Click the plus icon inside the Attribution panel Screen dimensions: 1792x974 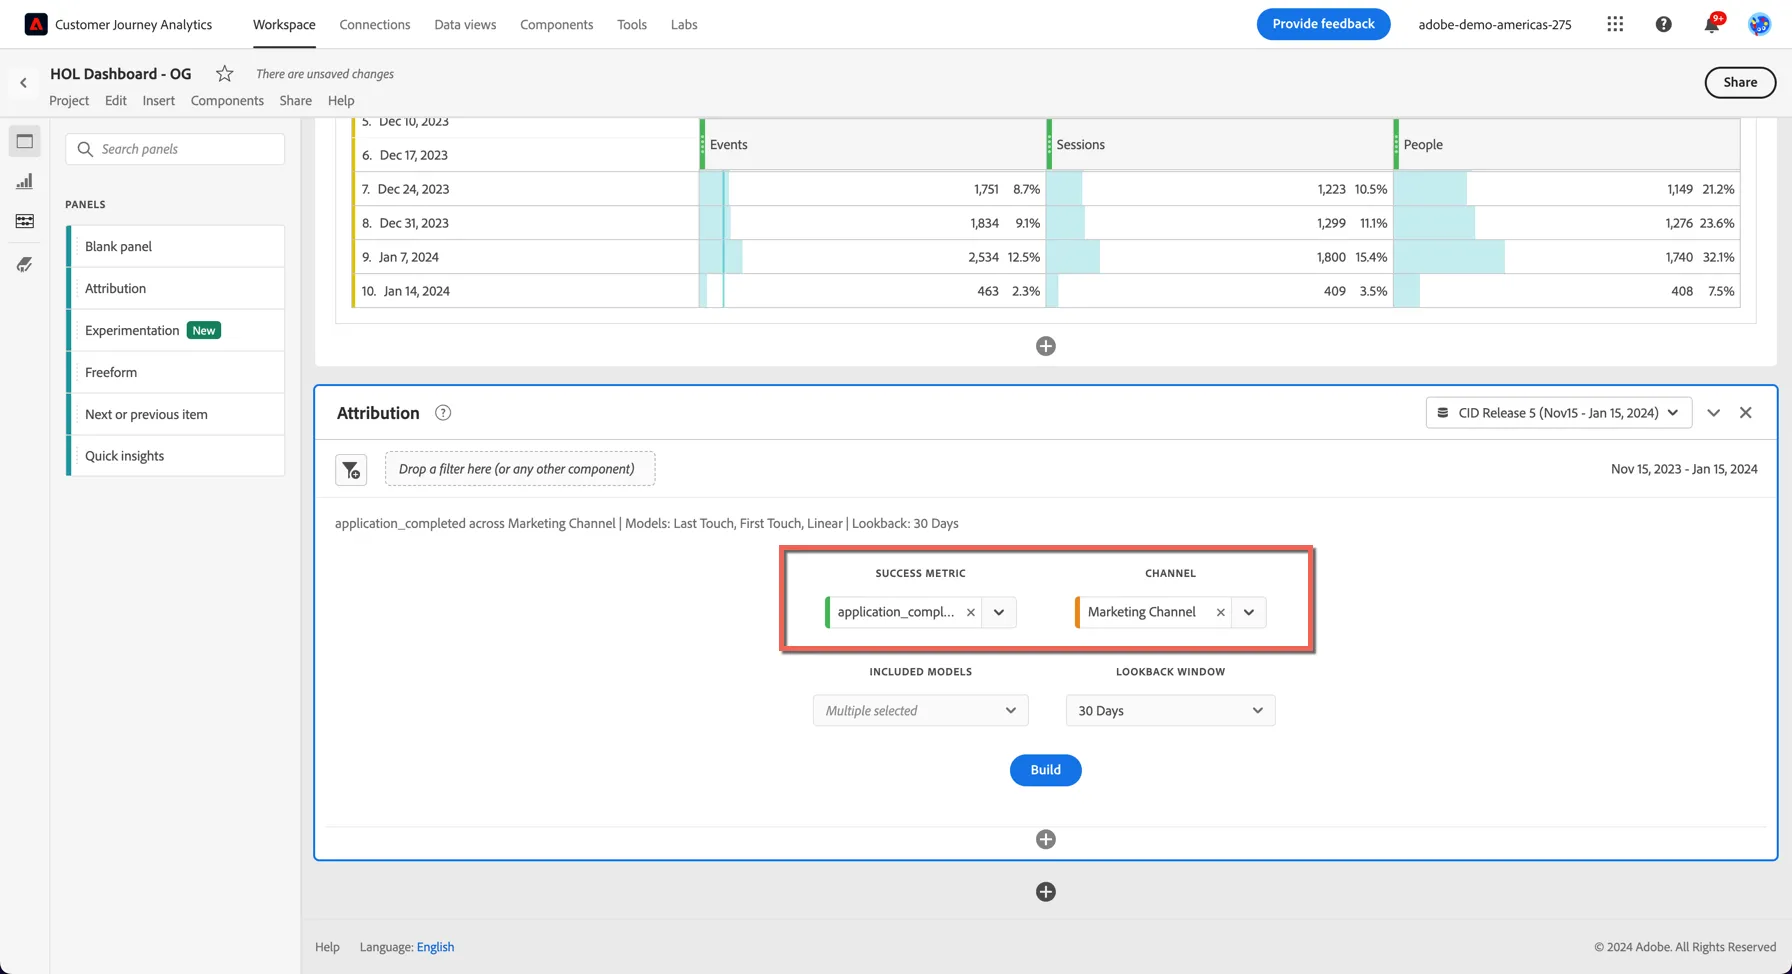coord(1046,839)
